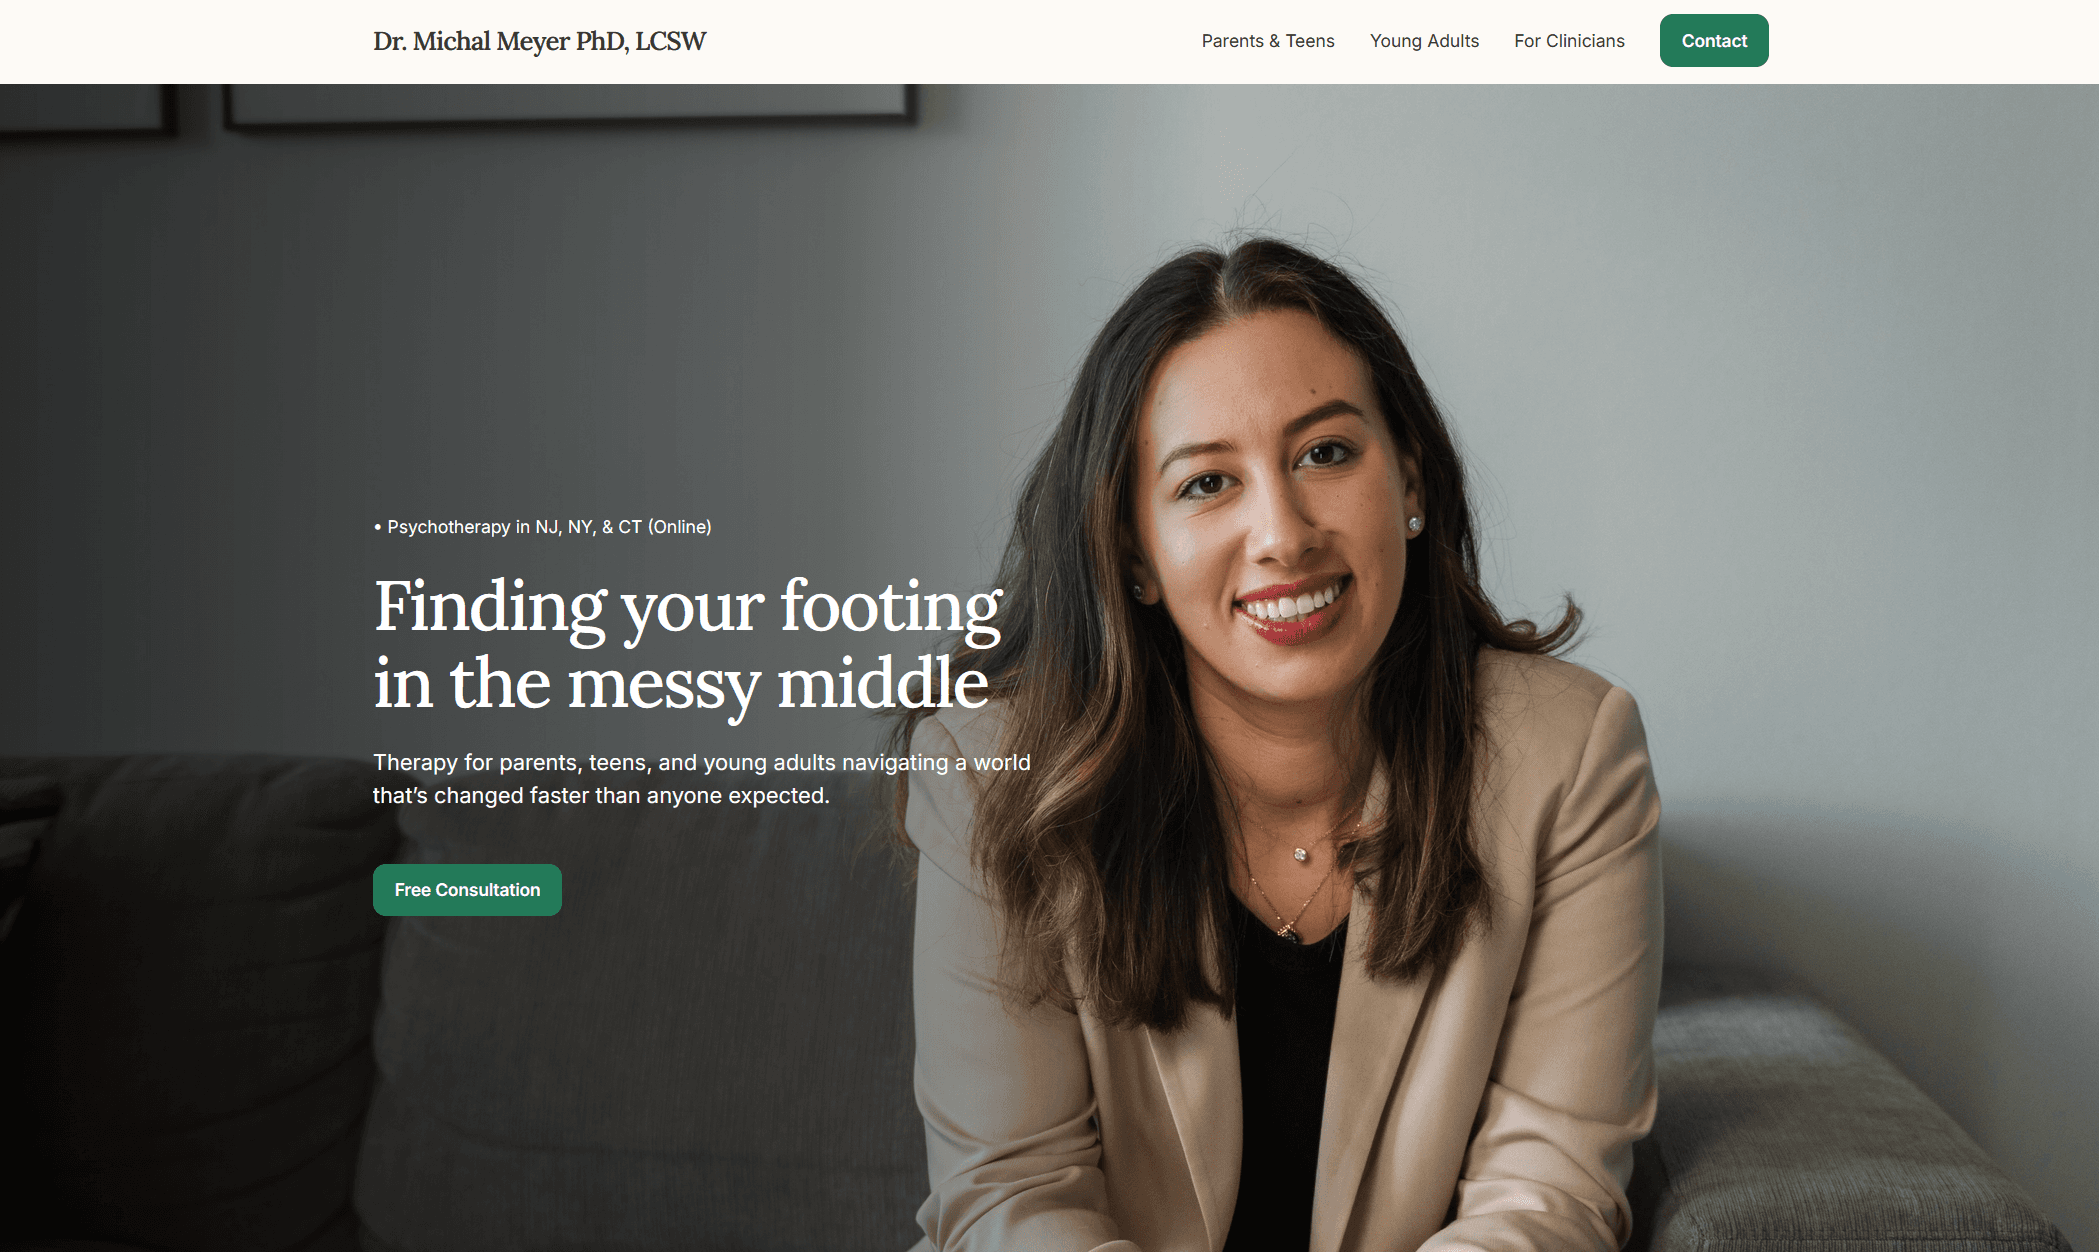Click the 'that's changed faster' description line
Viewport: 2099px width, 1252px height.
click(x=601, y=795)
